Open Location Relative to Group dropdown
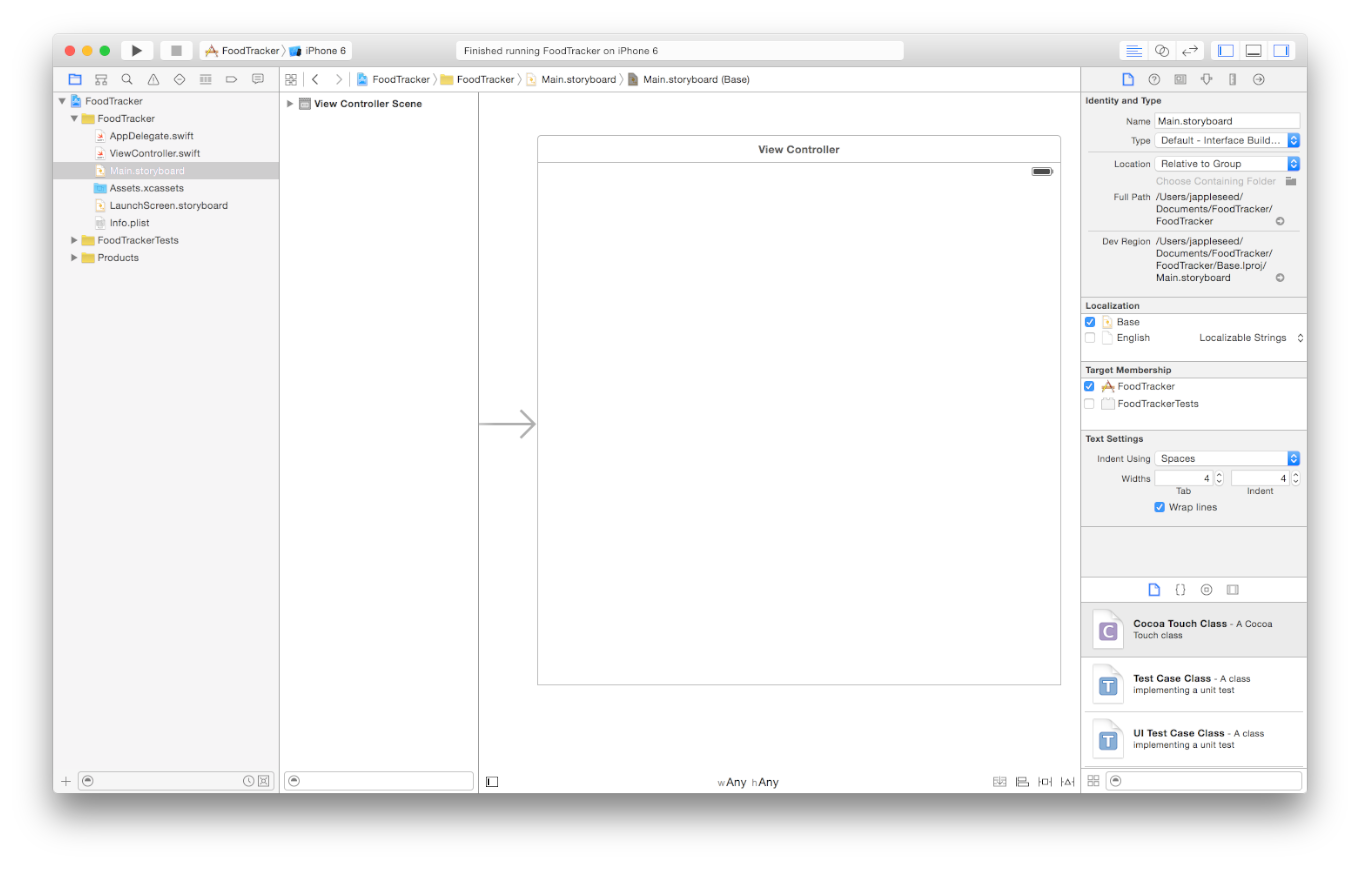Viewport: 1360px width, 869px height. point(1227,163)
